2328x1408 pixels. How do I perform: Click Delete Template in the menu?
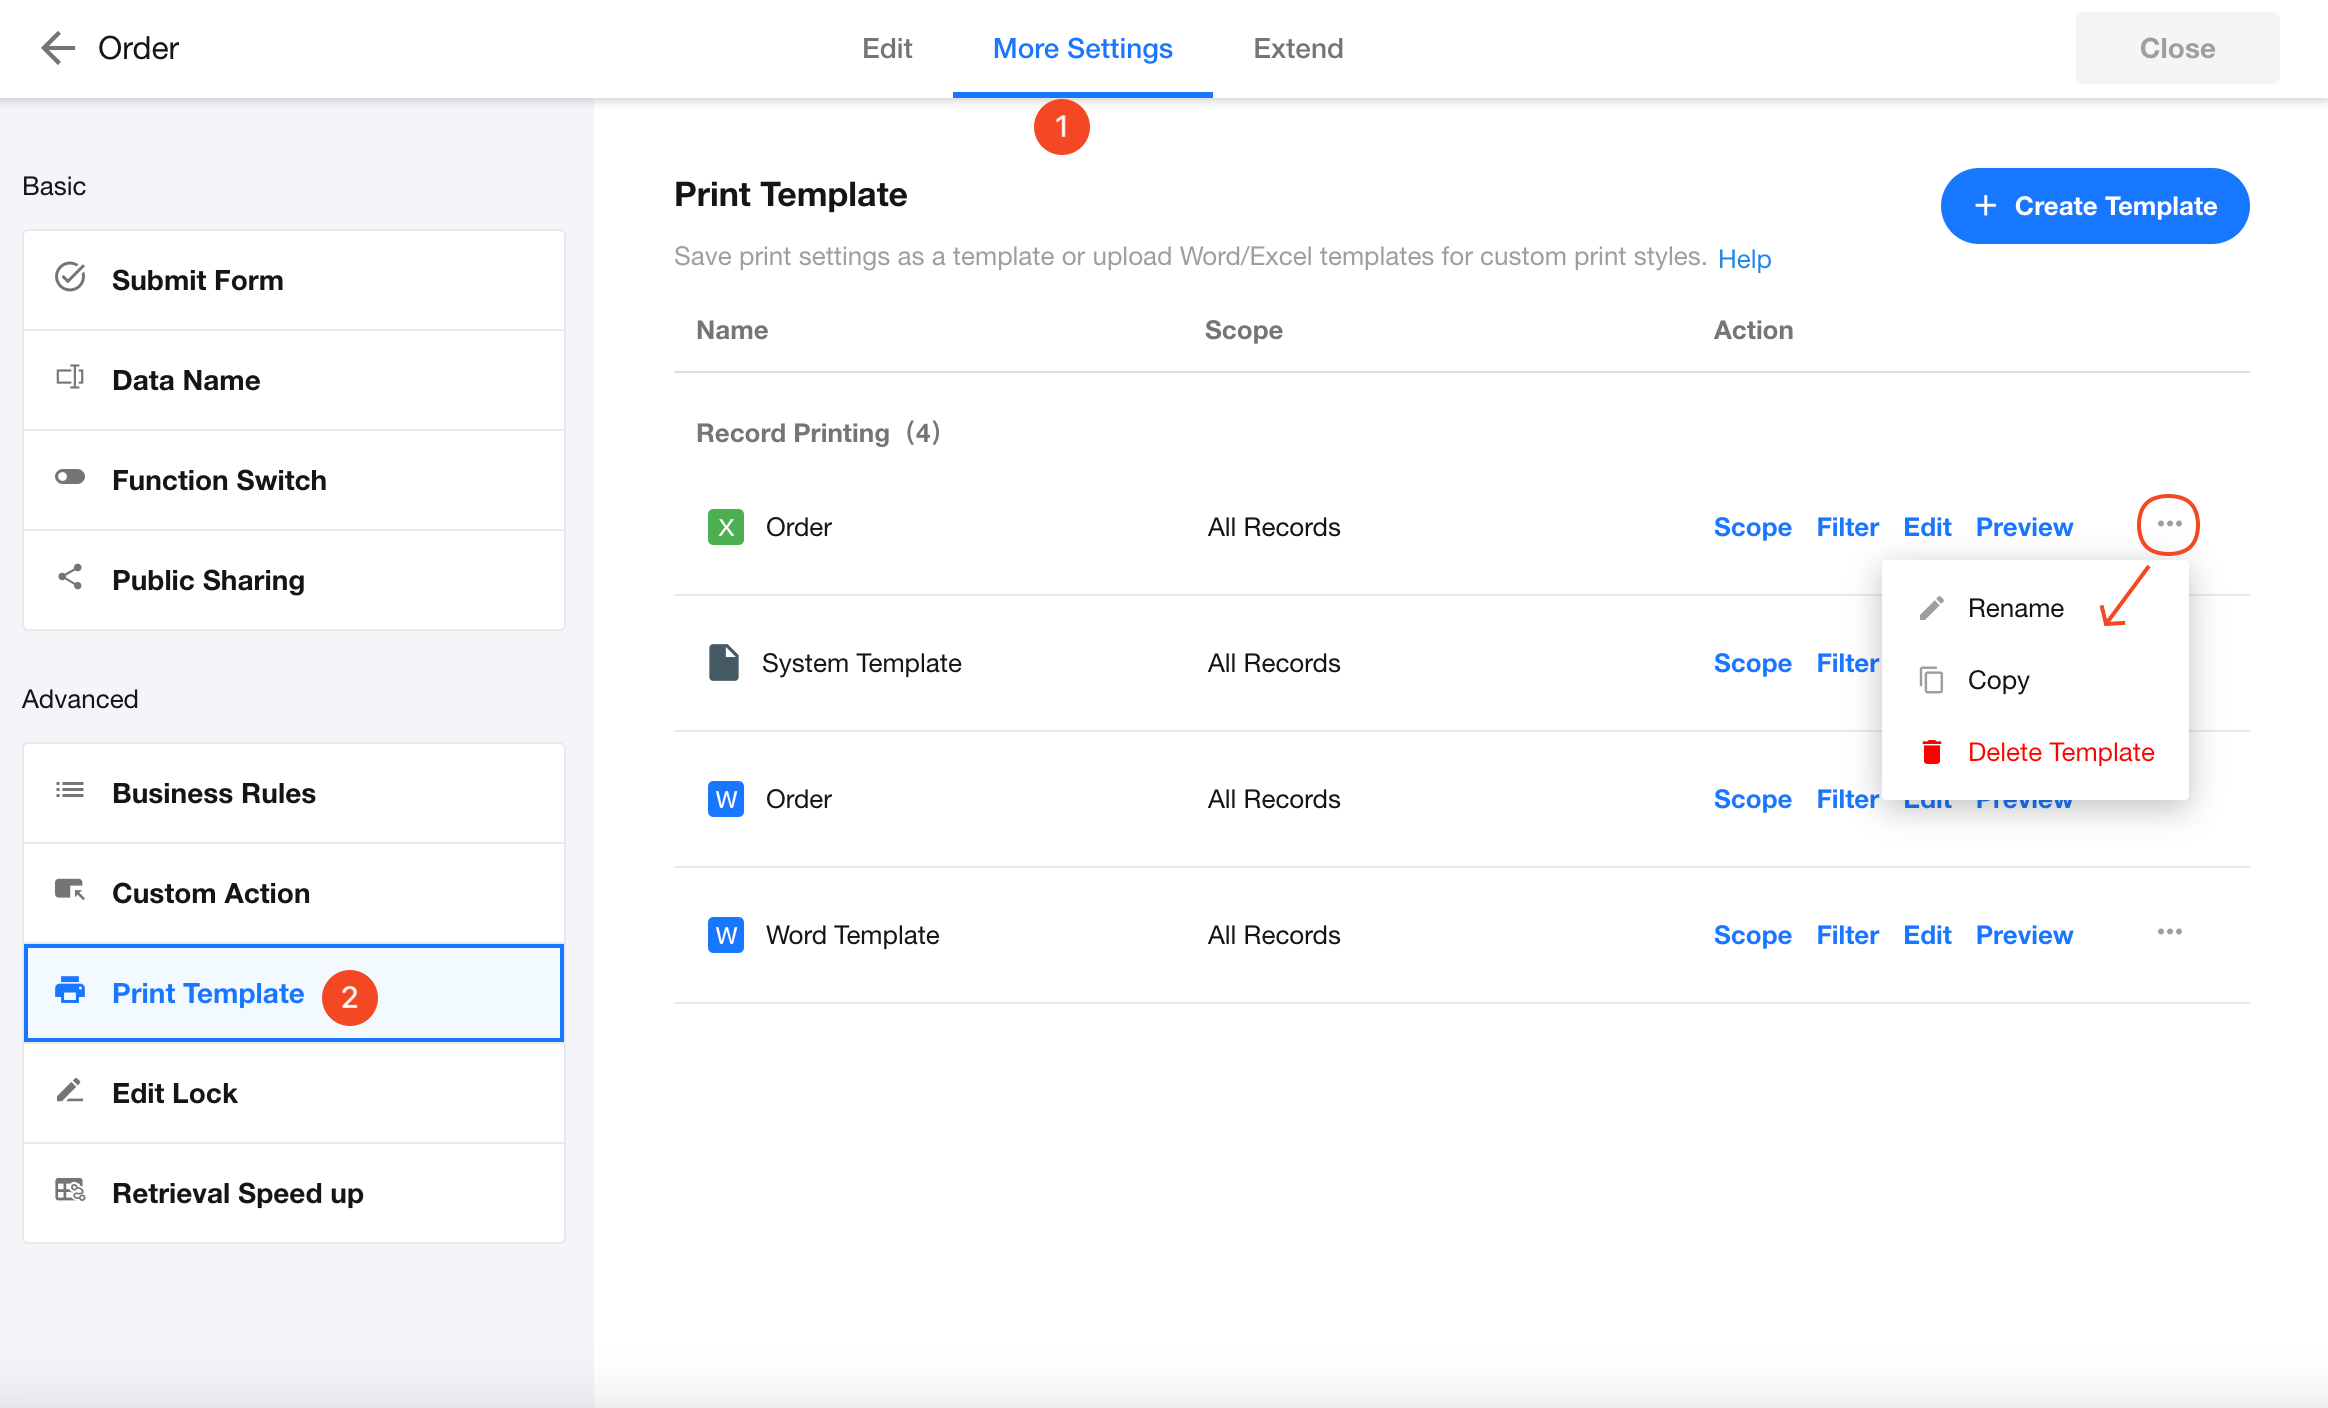pyautogui.click(x=2060, y=752)
